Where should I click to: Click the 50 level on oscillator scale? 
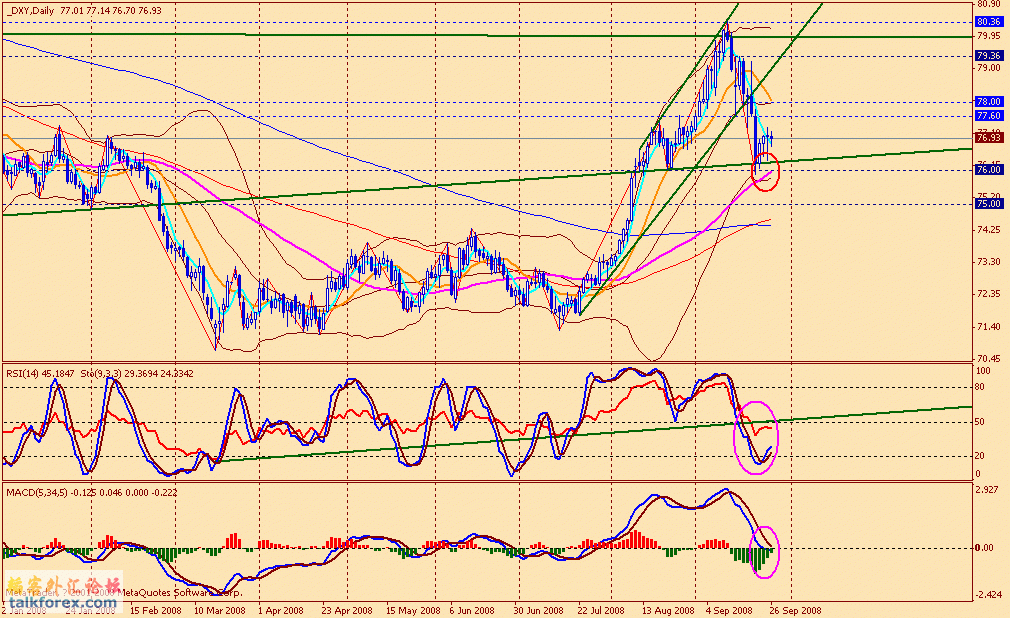tap(980, 422)
